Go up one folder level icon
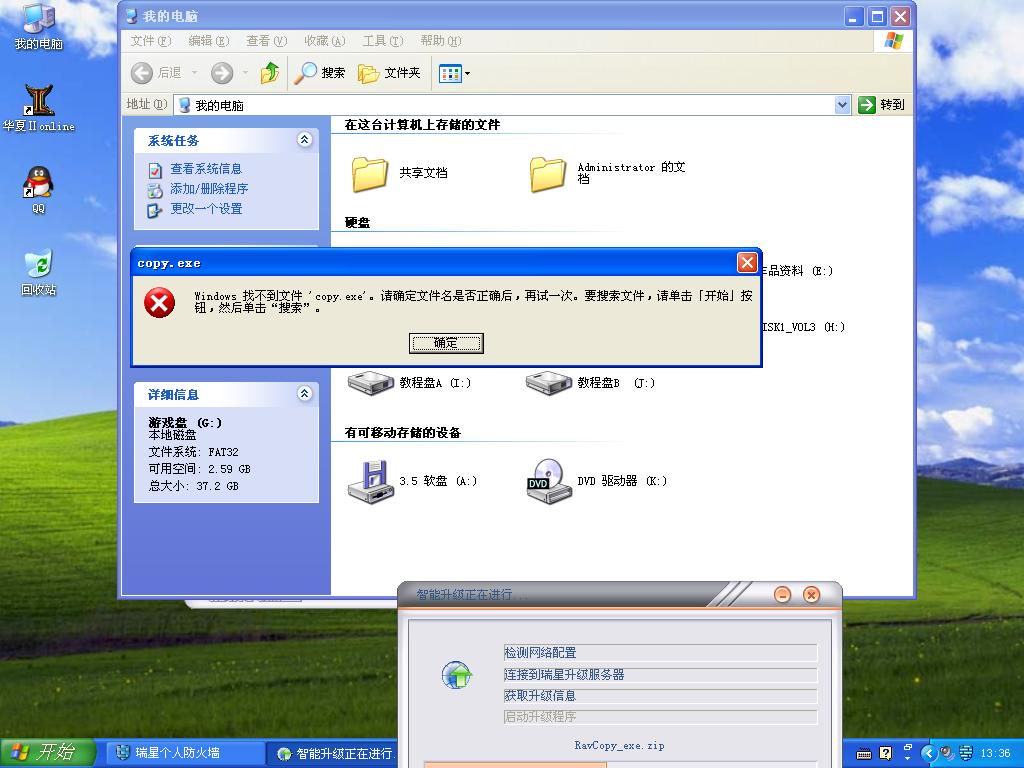The height and width of the screenshot is (768, 1024). [270, 72]
